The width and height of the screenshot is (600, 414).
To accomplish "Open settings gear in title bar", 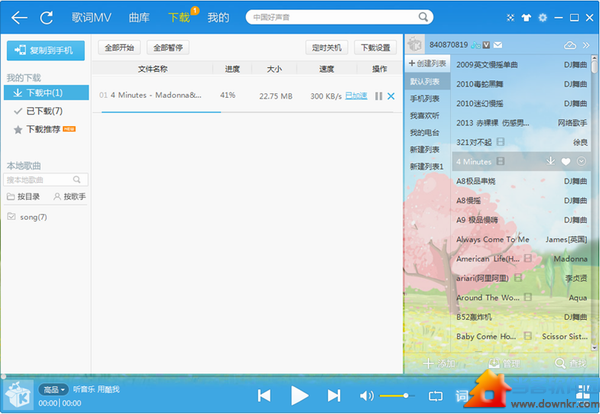I will (x=543, y=18).
